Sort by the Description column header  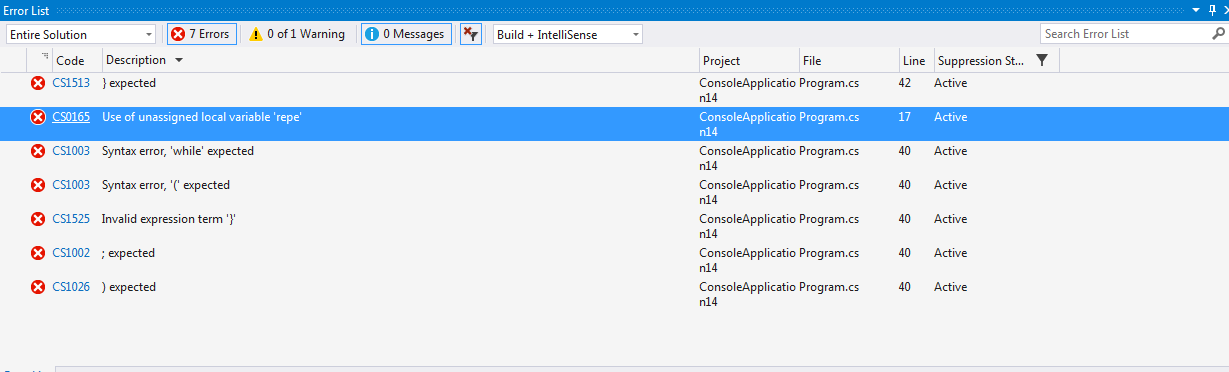136,60
